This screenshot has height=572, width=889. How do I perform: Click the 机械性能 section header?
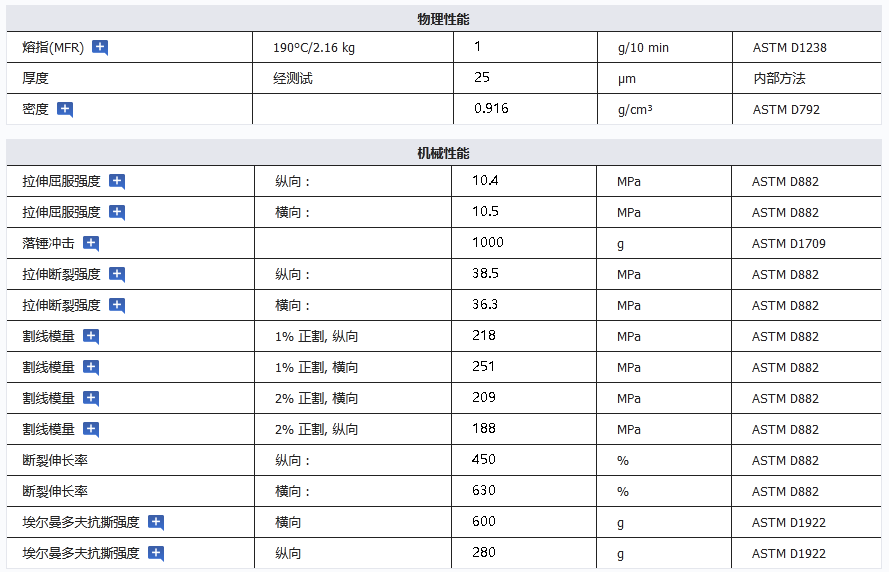pyautogui.click(x=443, y=154)
